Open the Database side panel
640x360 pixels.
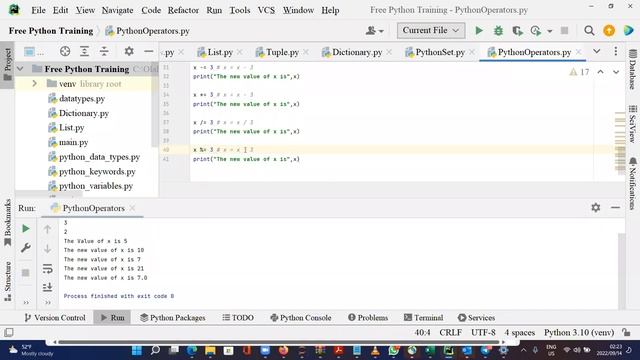tap(633, 69)
